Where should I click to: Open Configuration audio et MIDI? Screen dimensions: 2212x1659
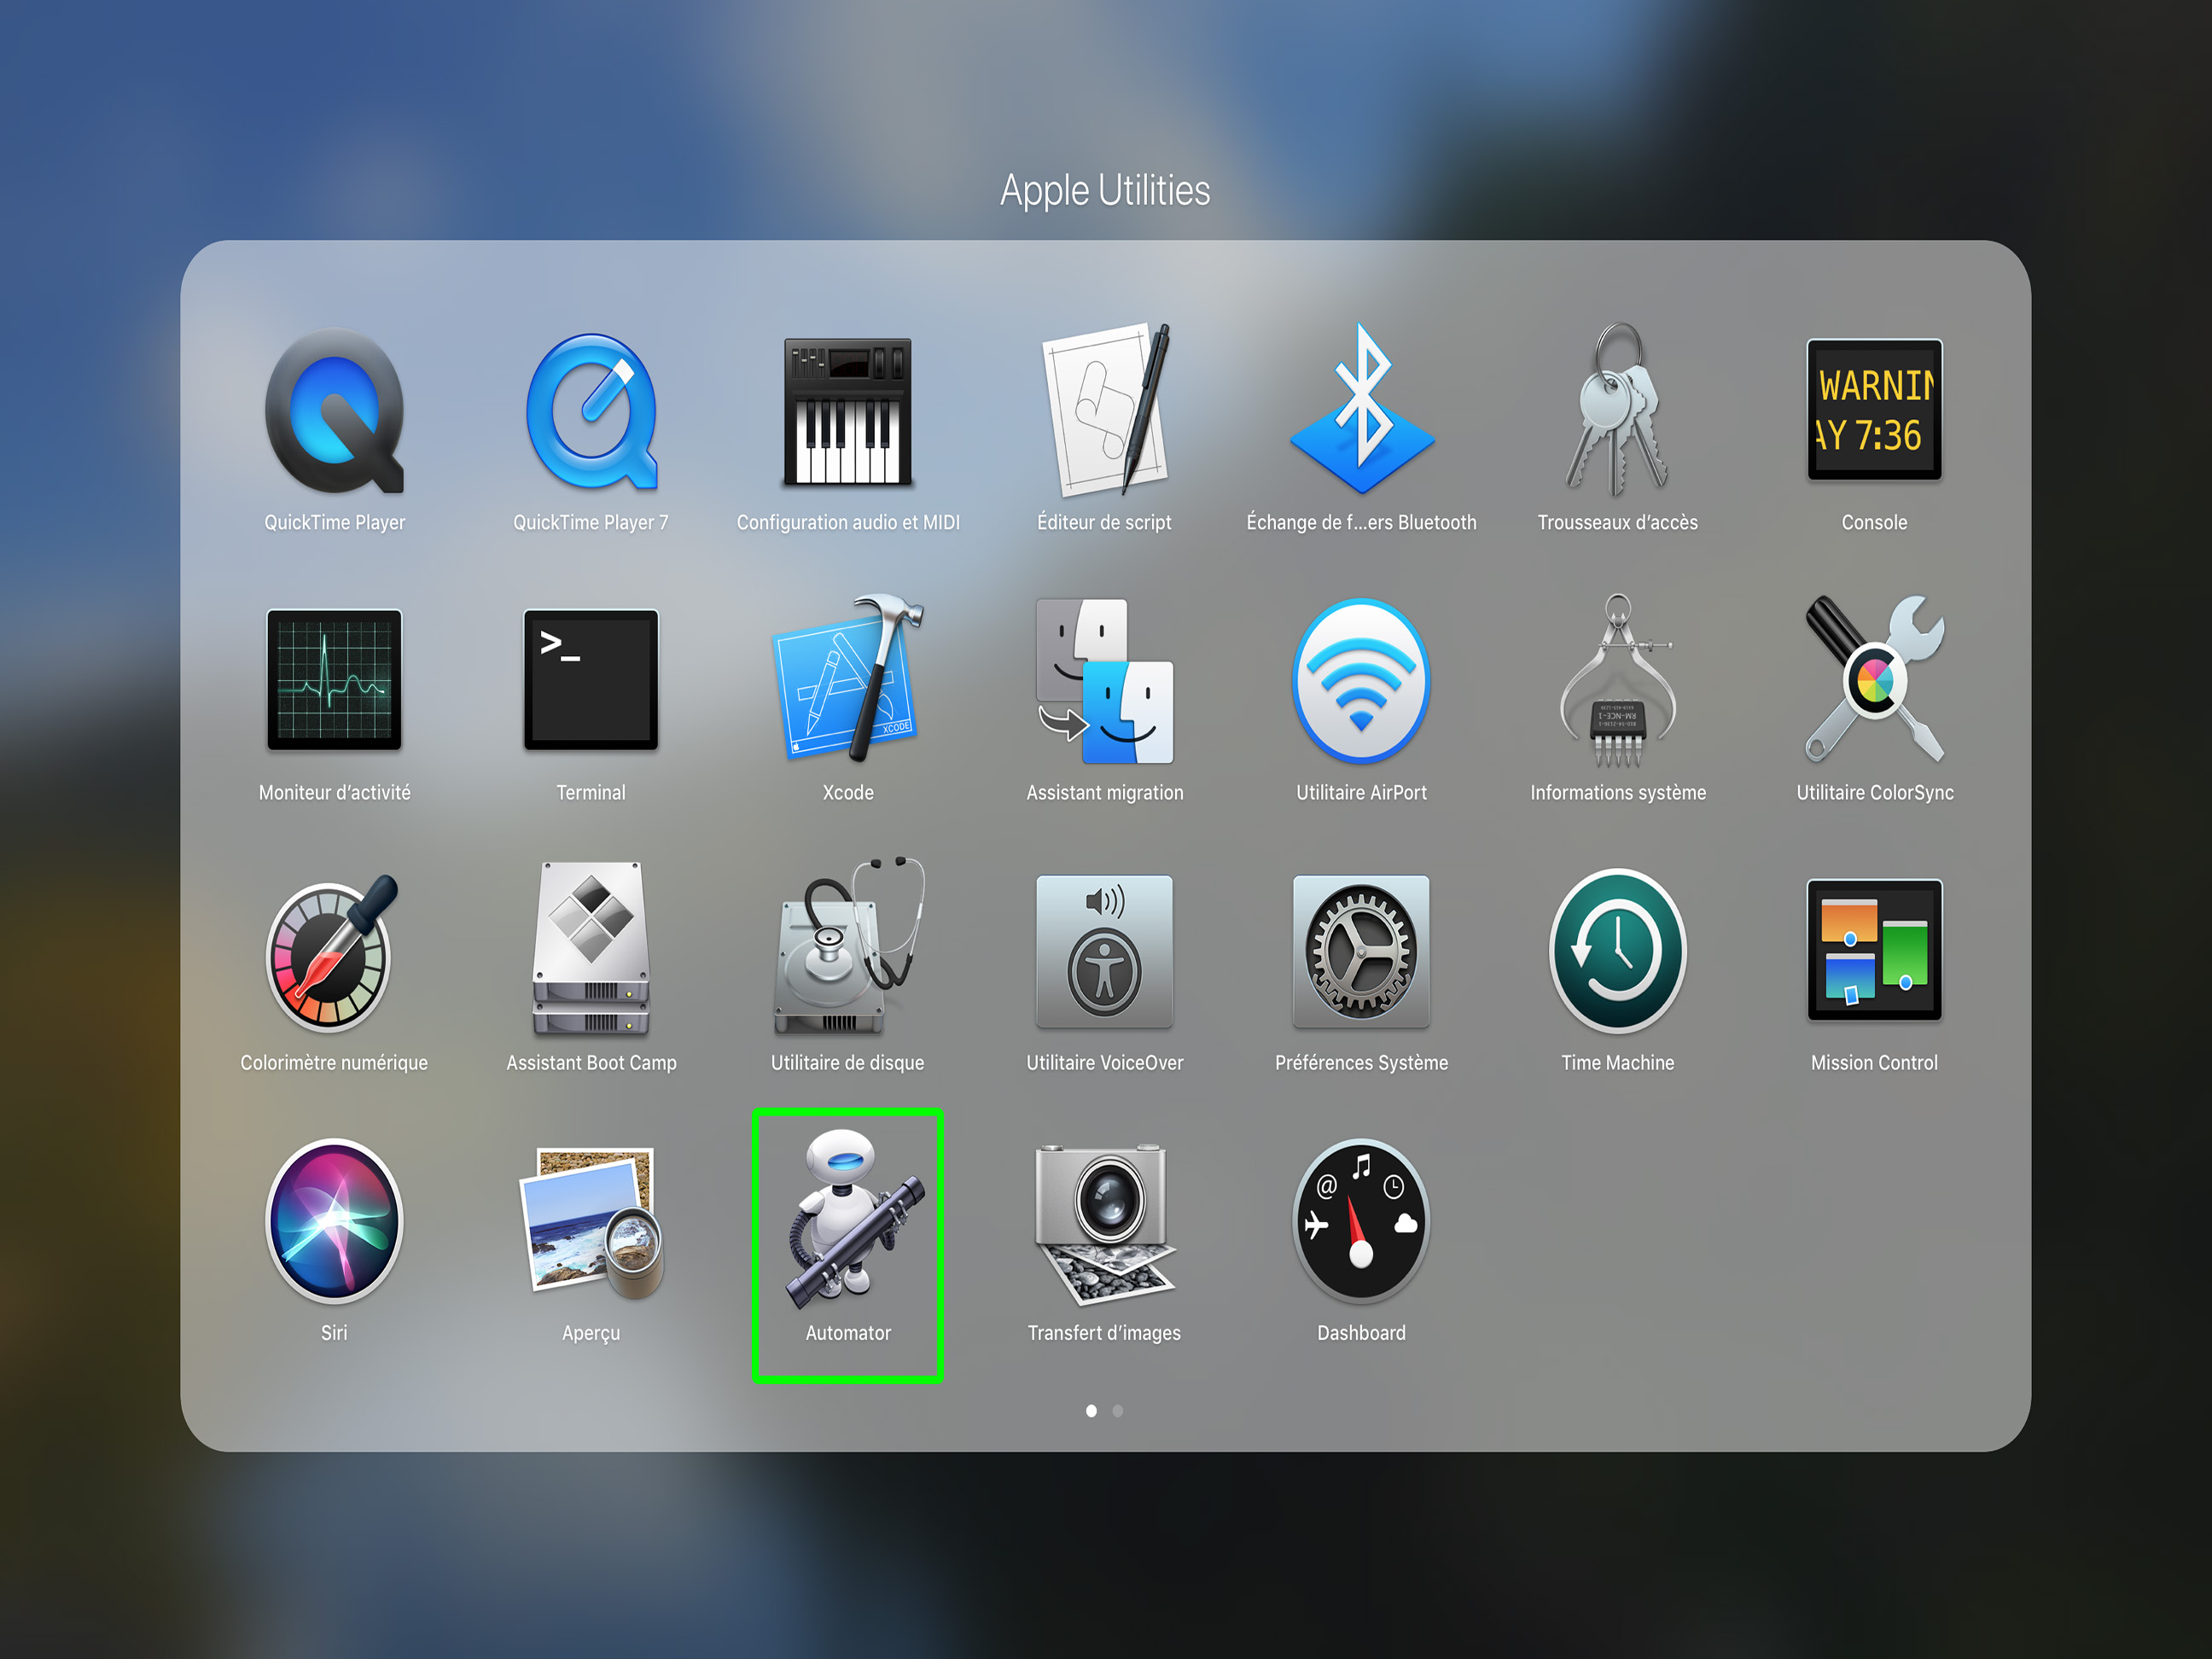847,411
